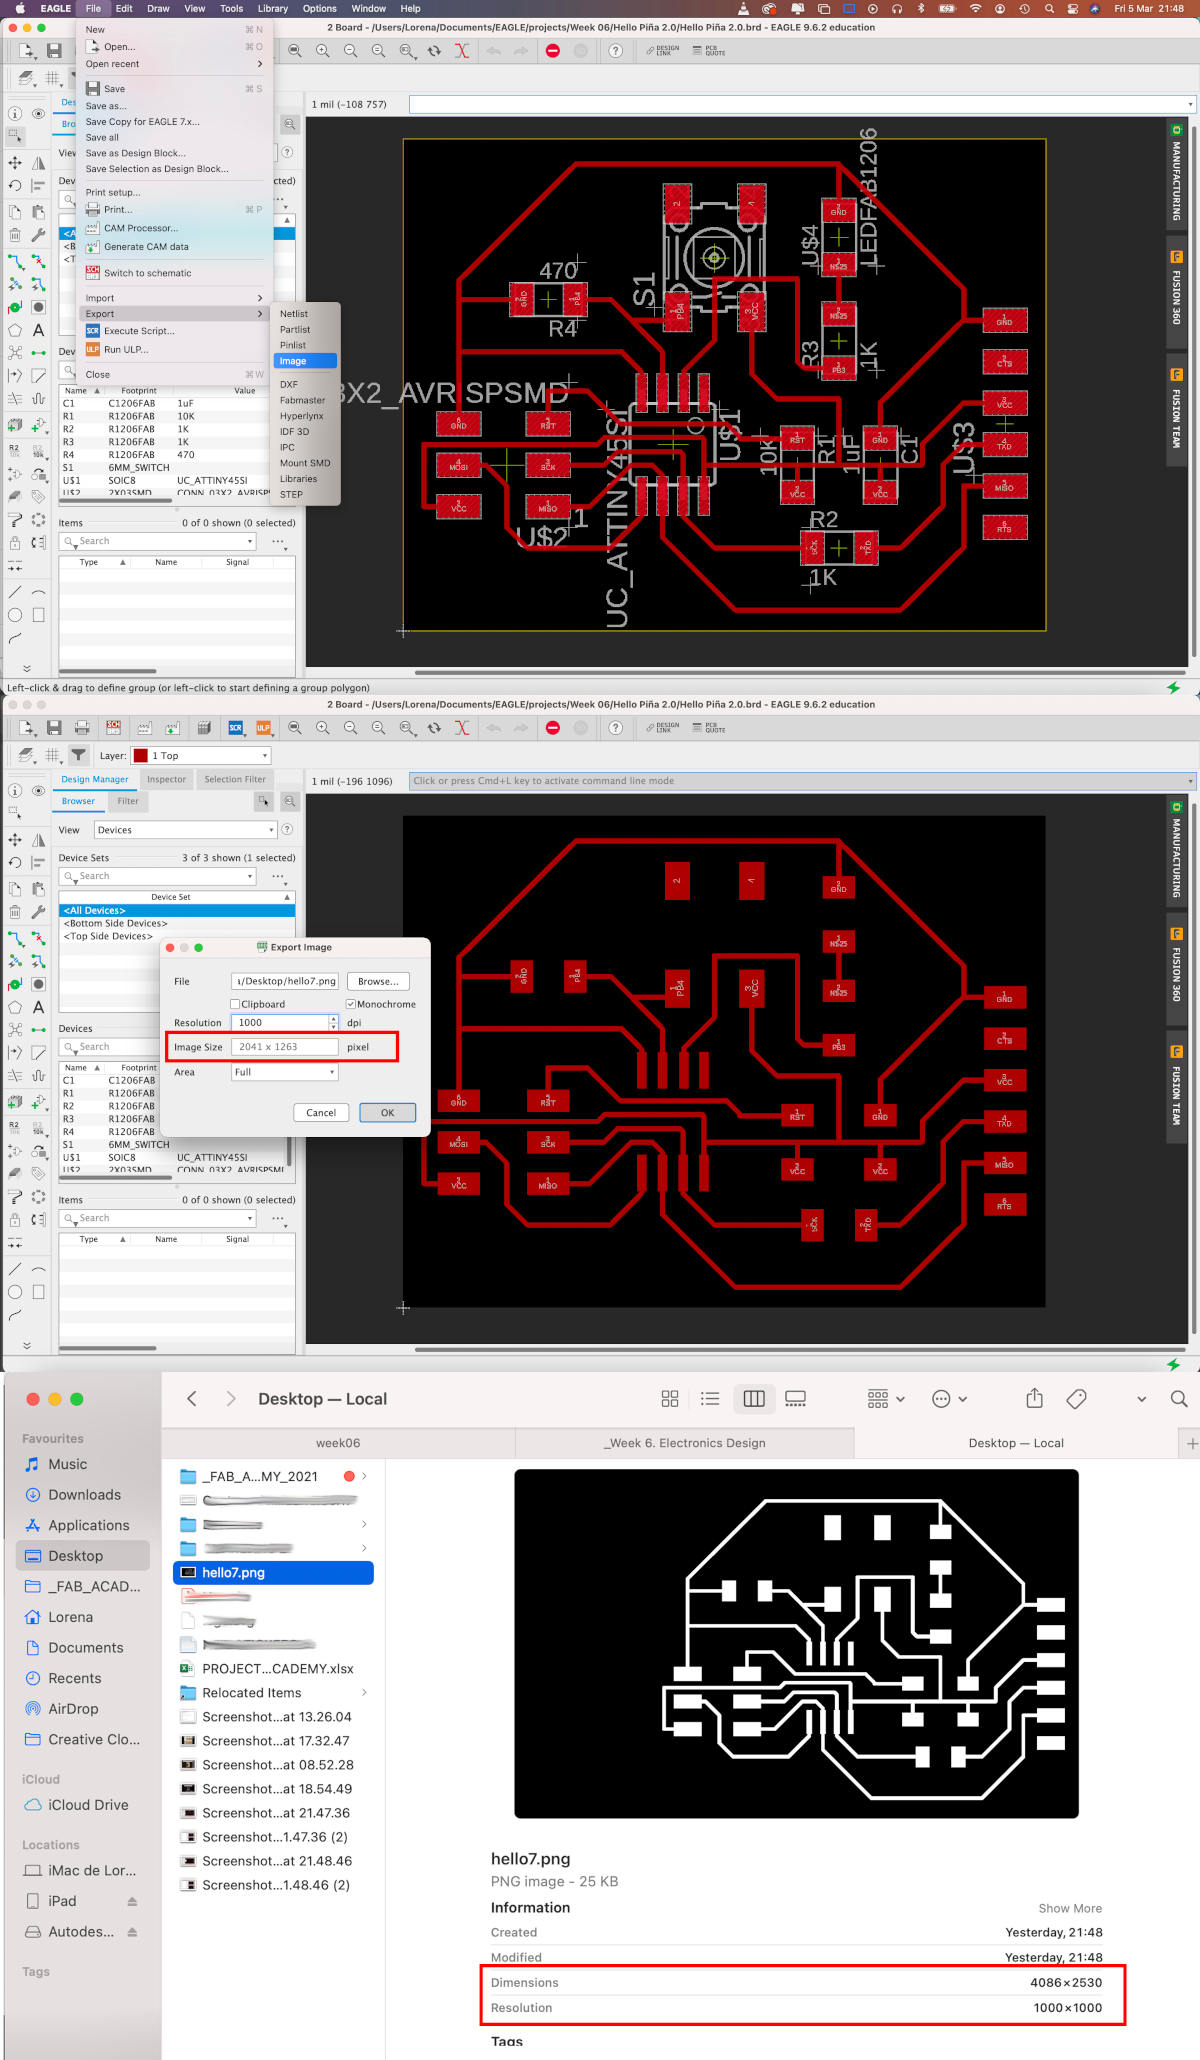
Task: Select Delete trash tool in lower EAGLE window
Action: 15,912
